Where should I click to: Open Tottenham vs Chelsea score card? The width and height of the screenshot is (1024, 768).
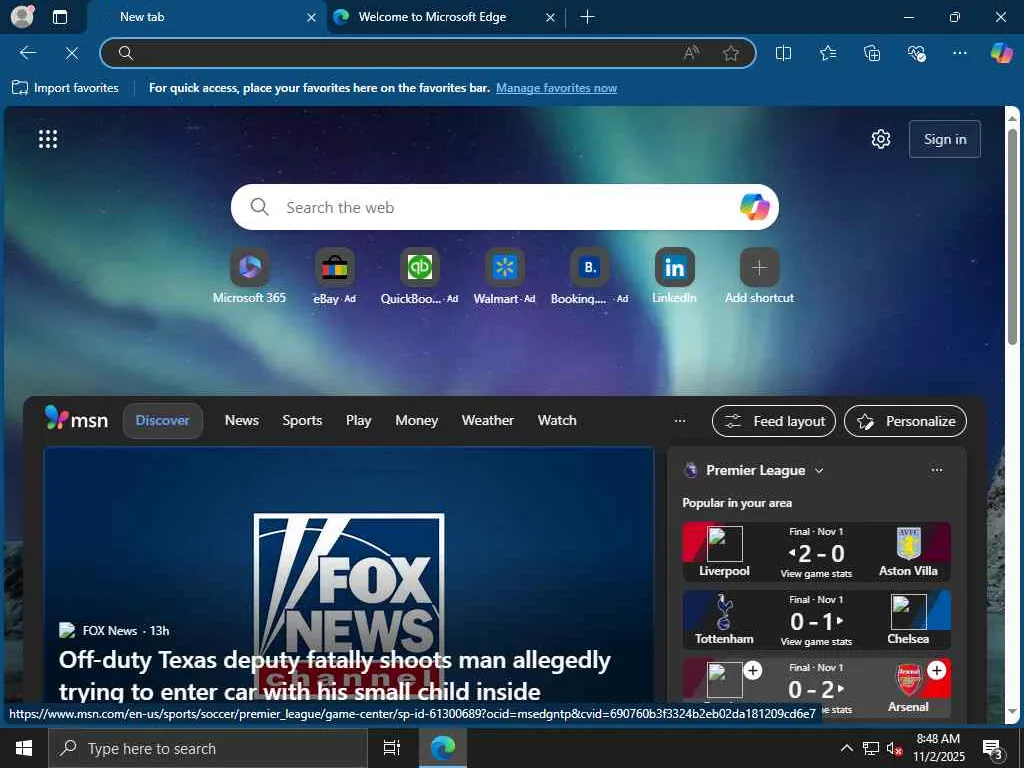point(816,620)
